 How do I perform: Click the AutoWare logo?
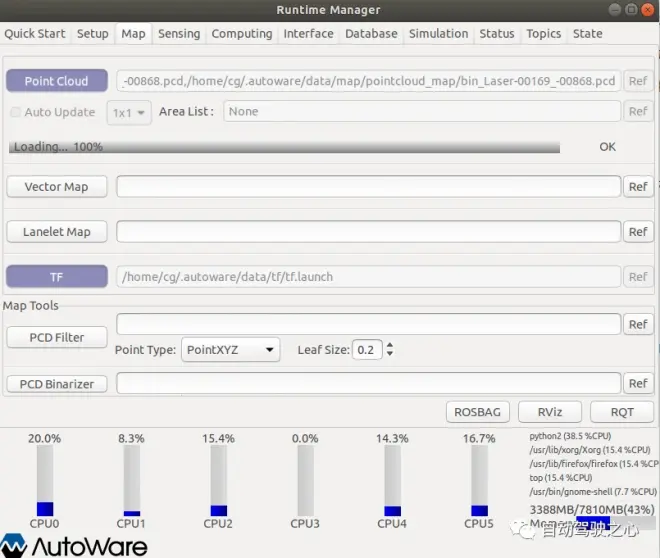pyautogui.click(x=74, y=546)
